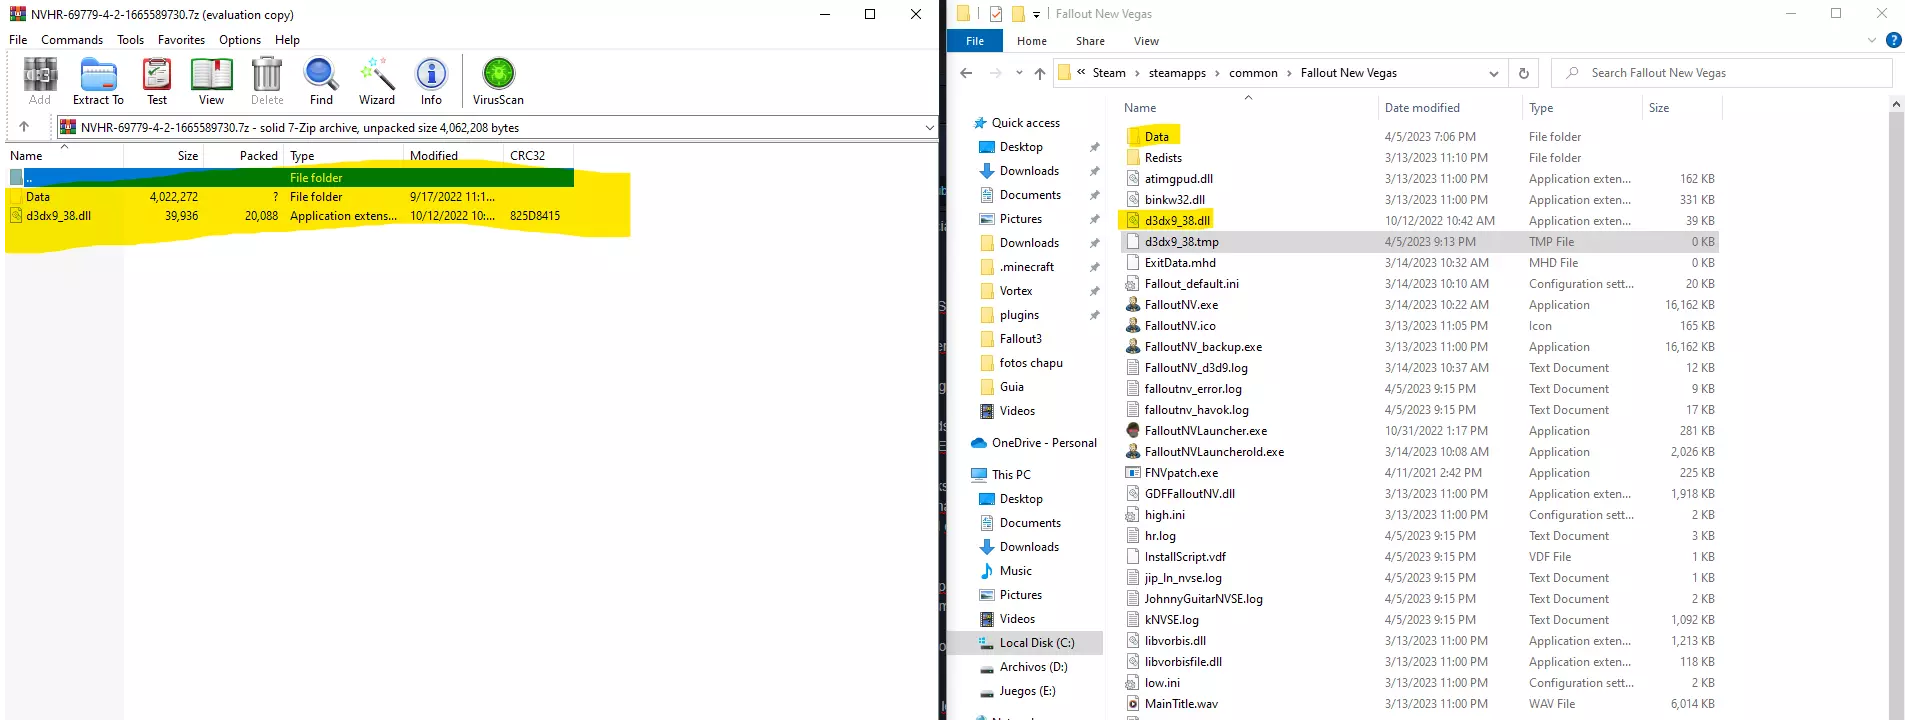Viewport: 1905px width, 720px height.
Task: Select Music under This PC
Action: pos(1015,571)
